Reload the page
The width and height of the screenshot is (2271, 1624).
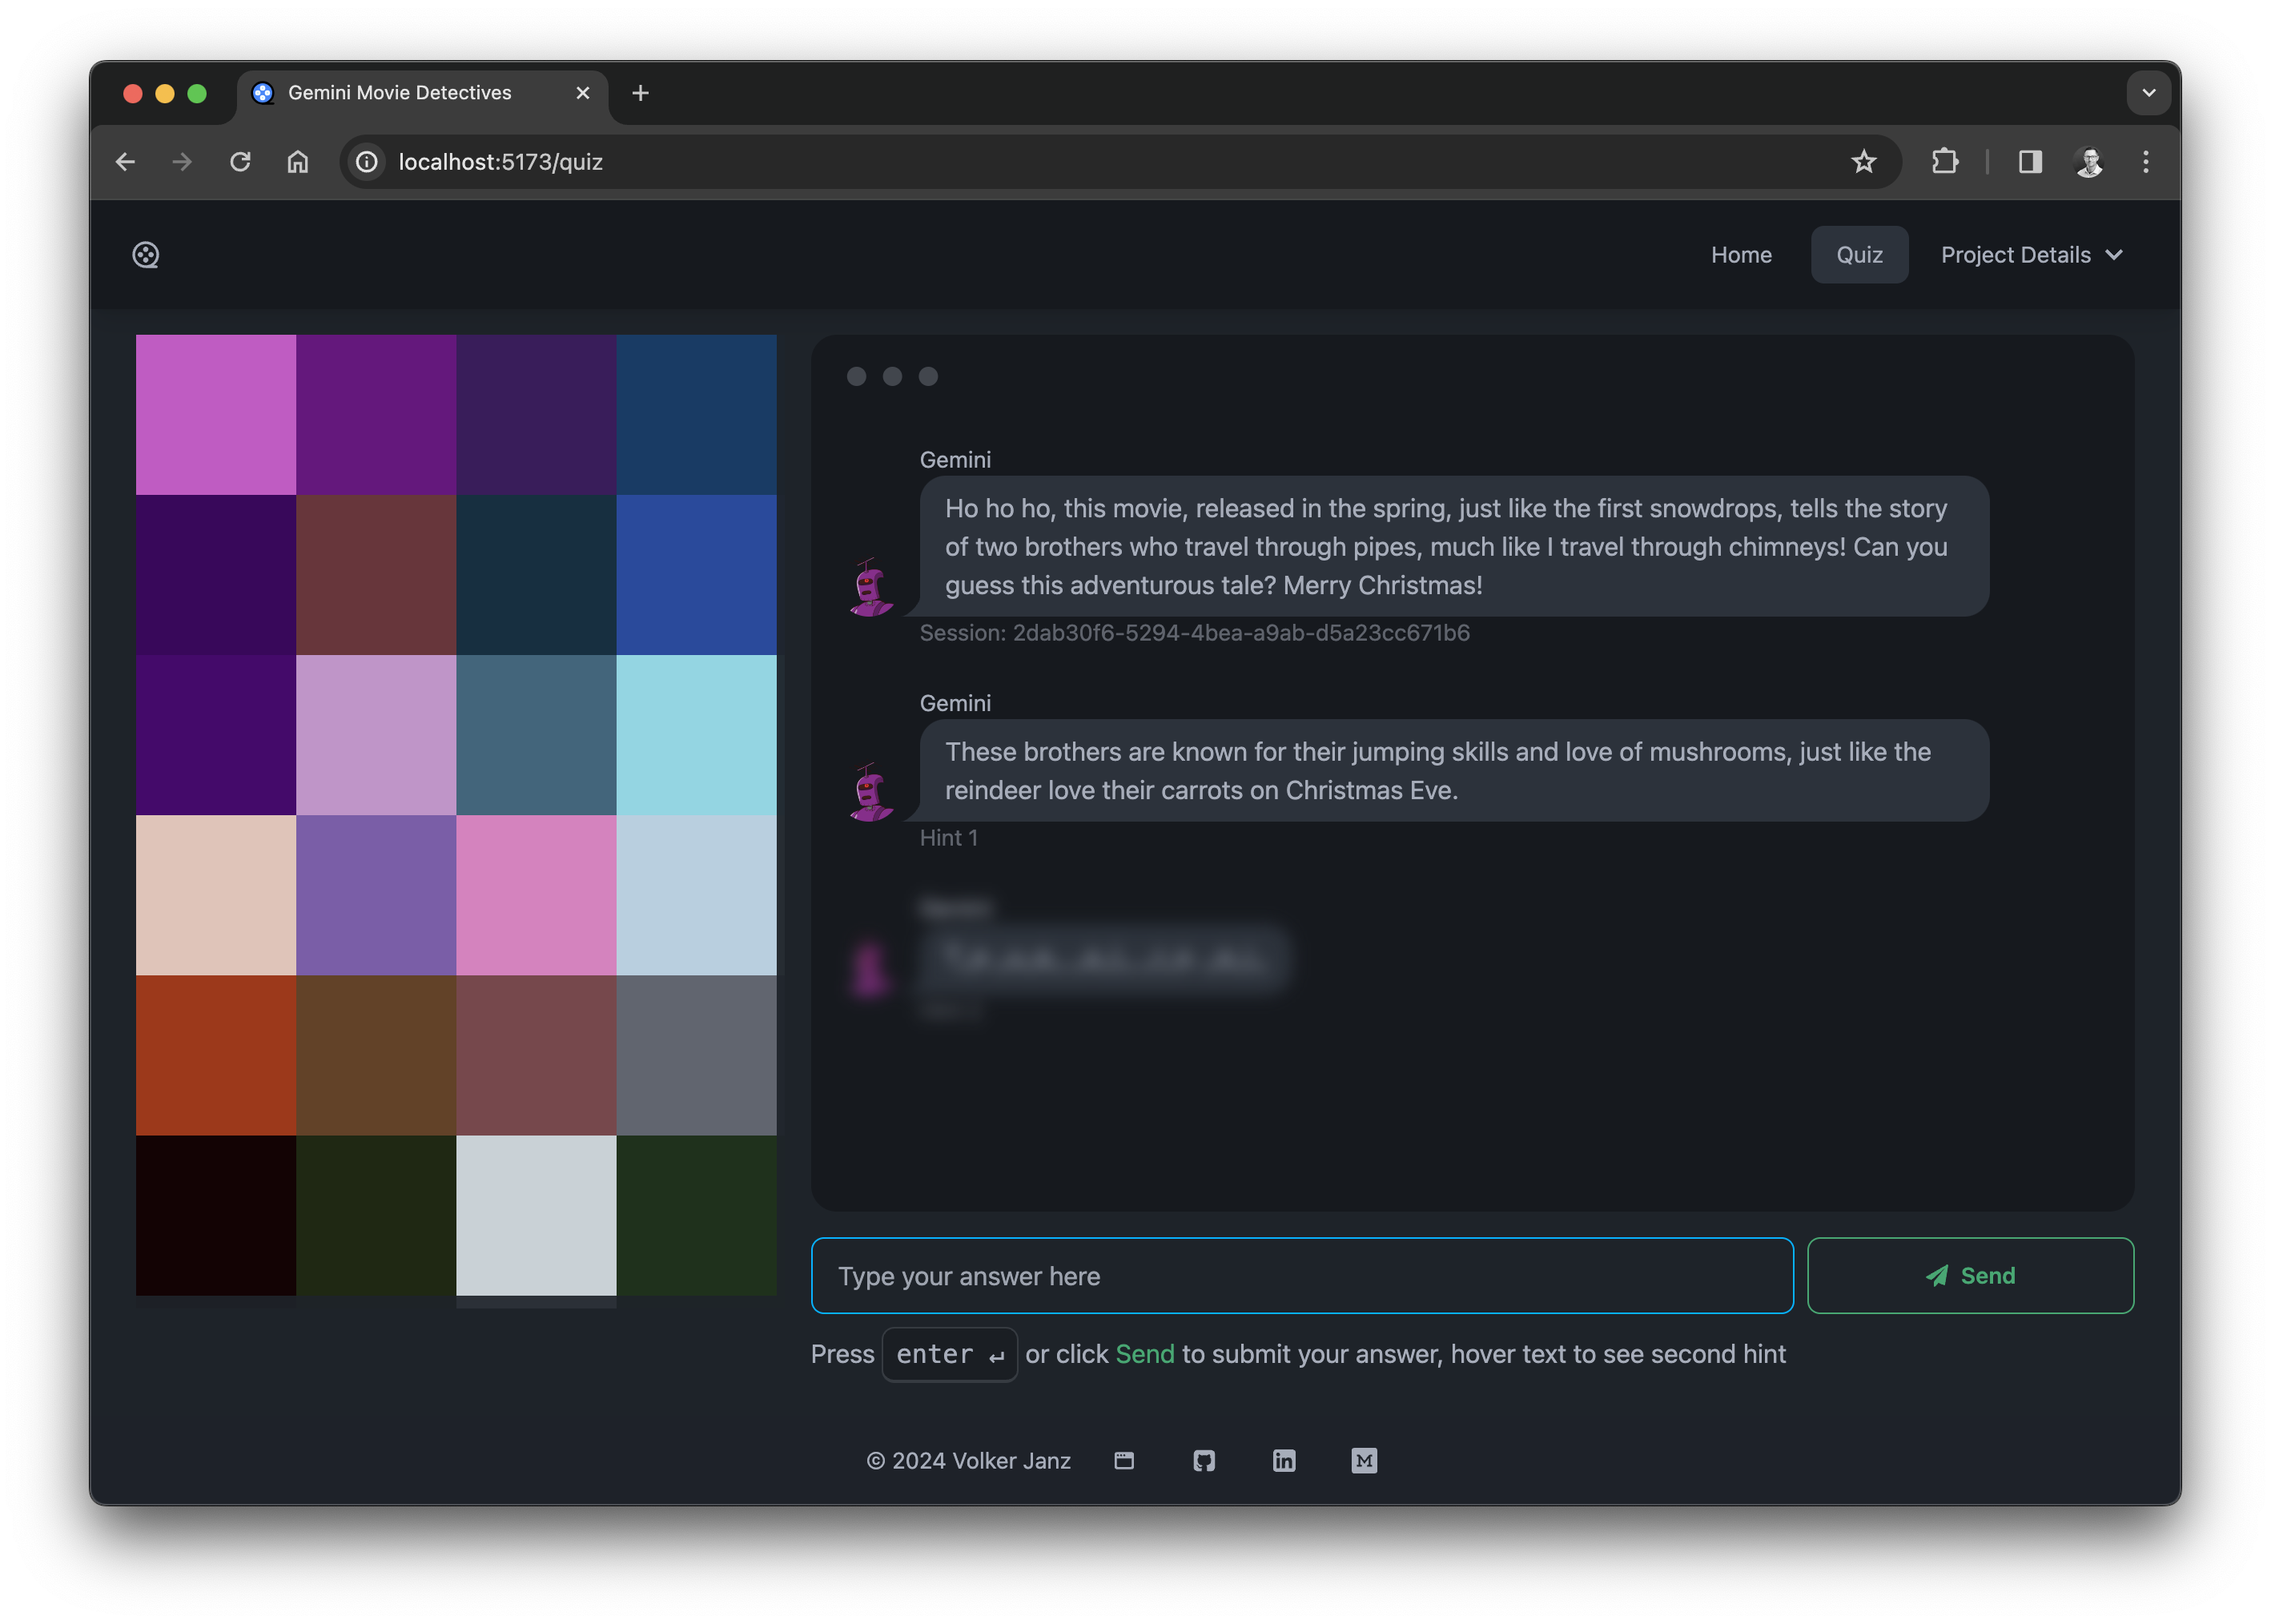(x=240, y=162)
